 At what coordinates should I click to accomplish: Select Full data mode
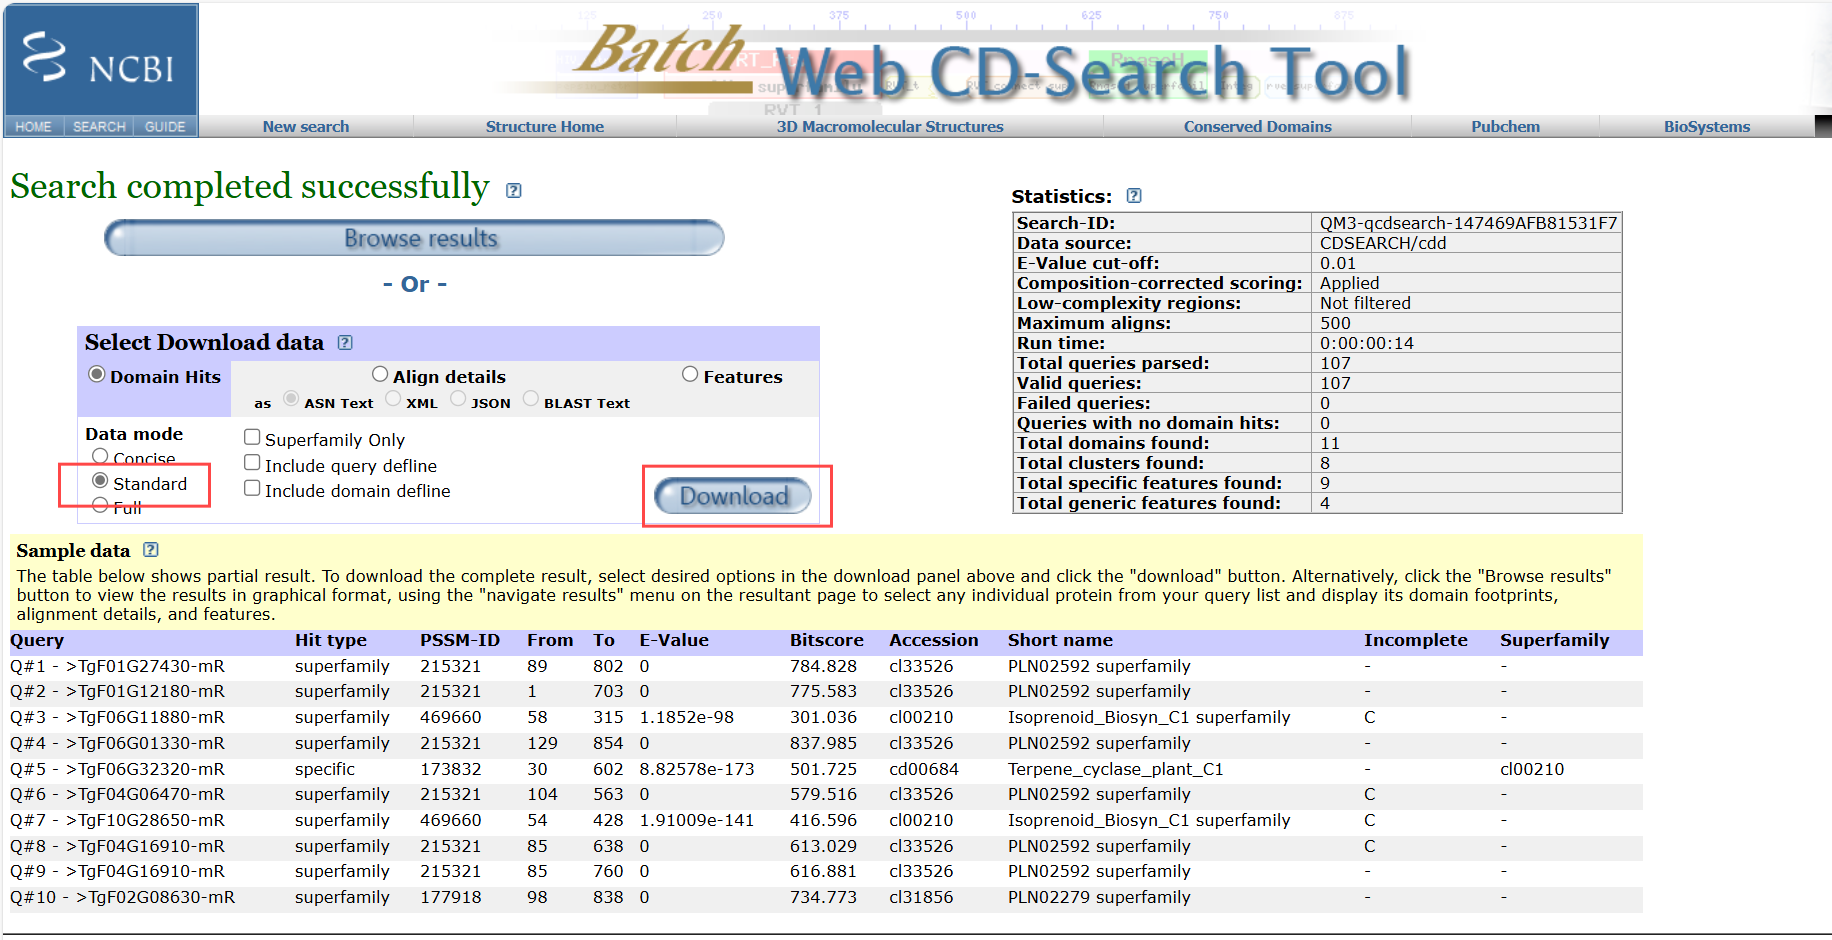[x=100, y=505]
